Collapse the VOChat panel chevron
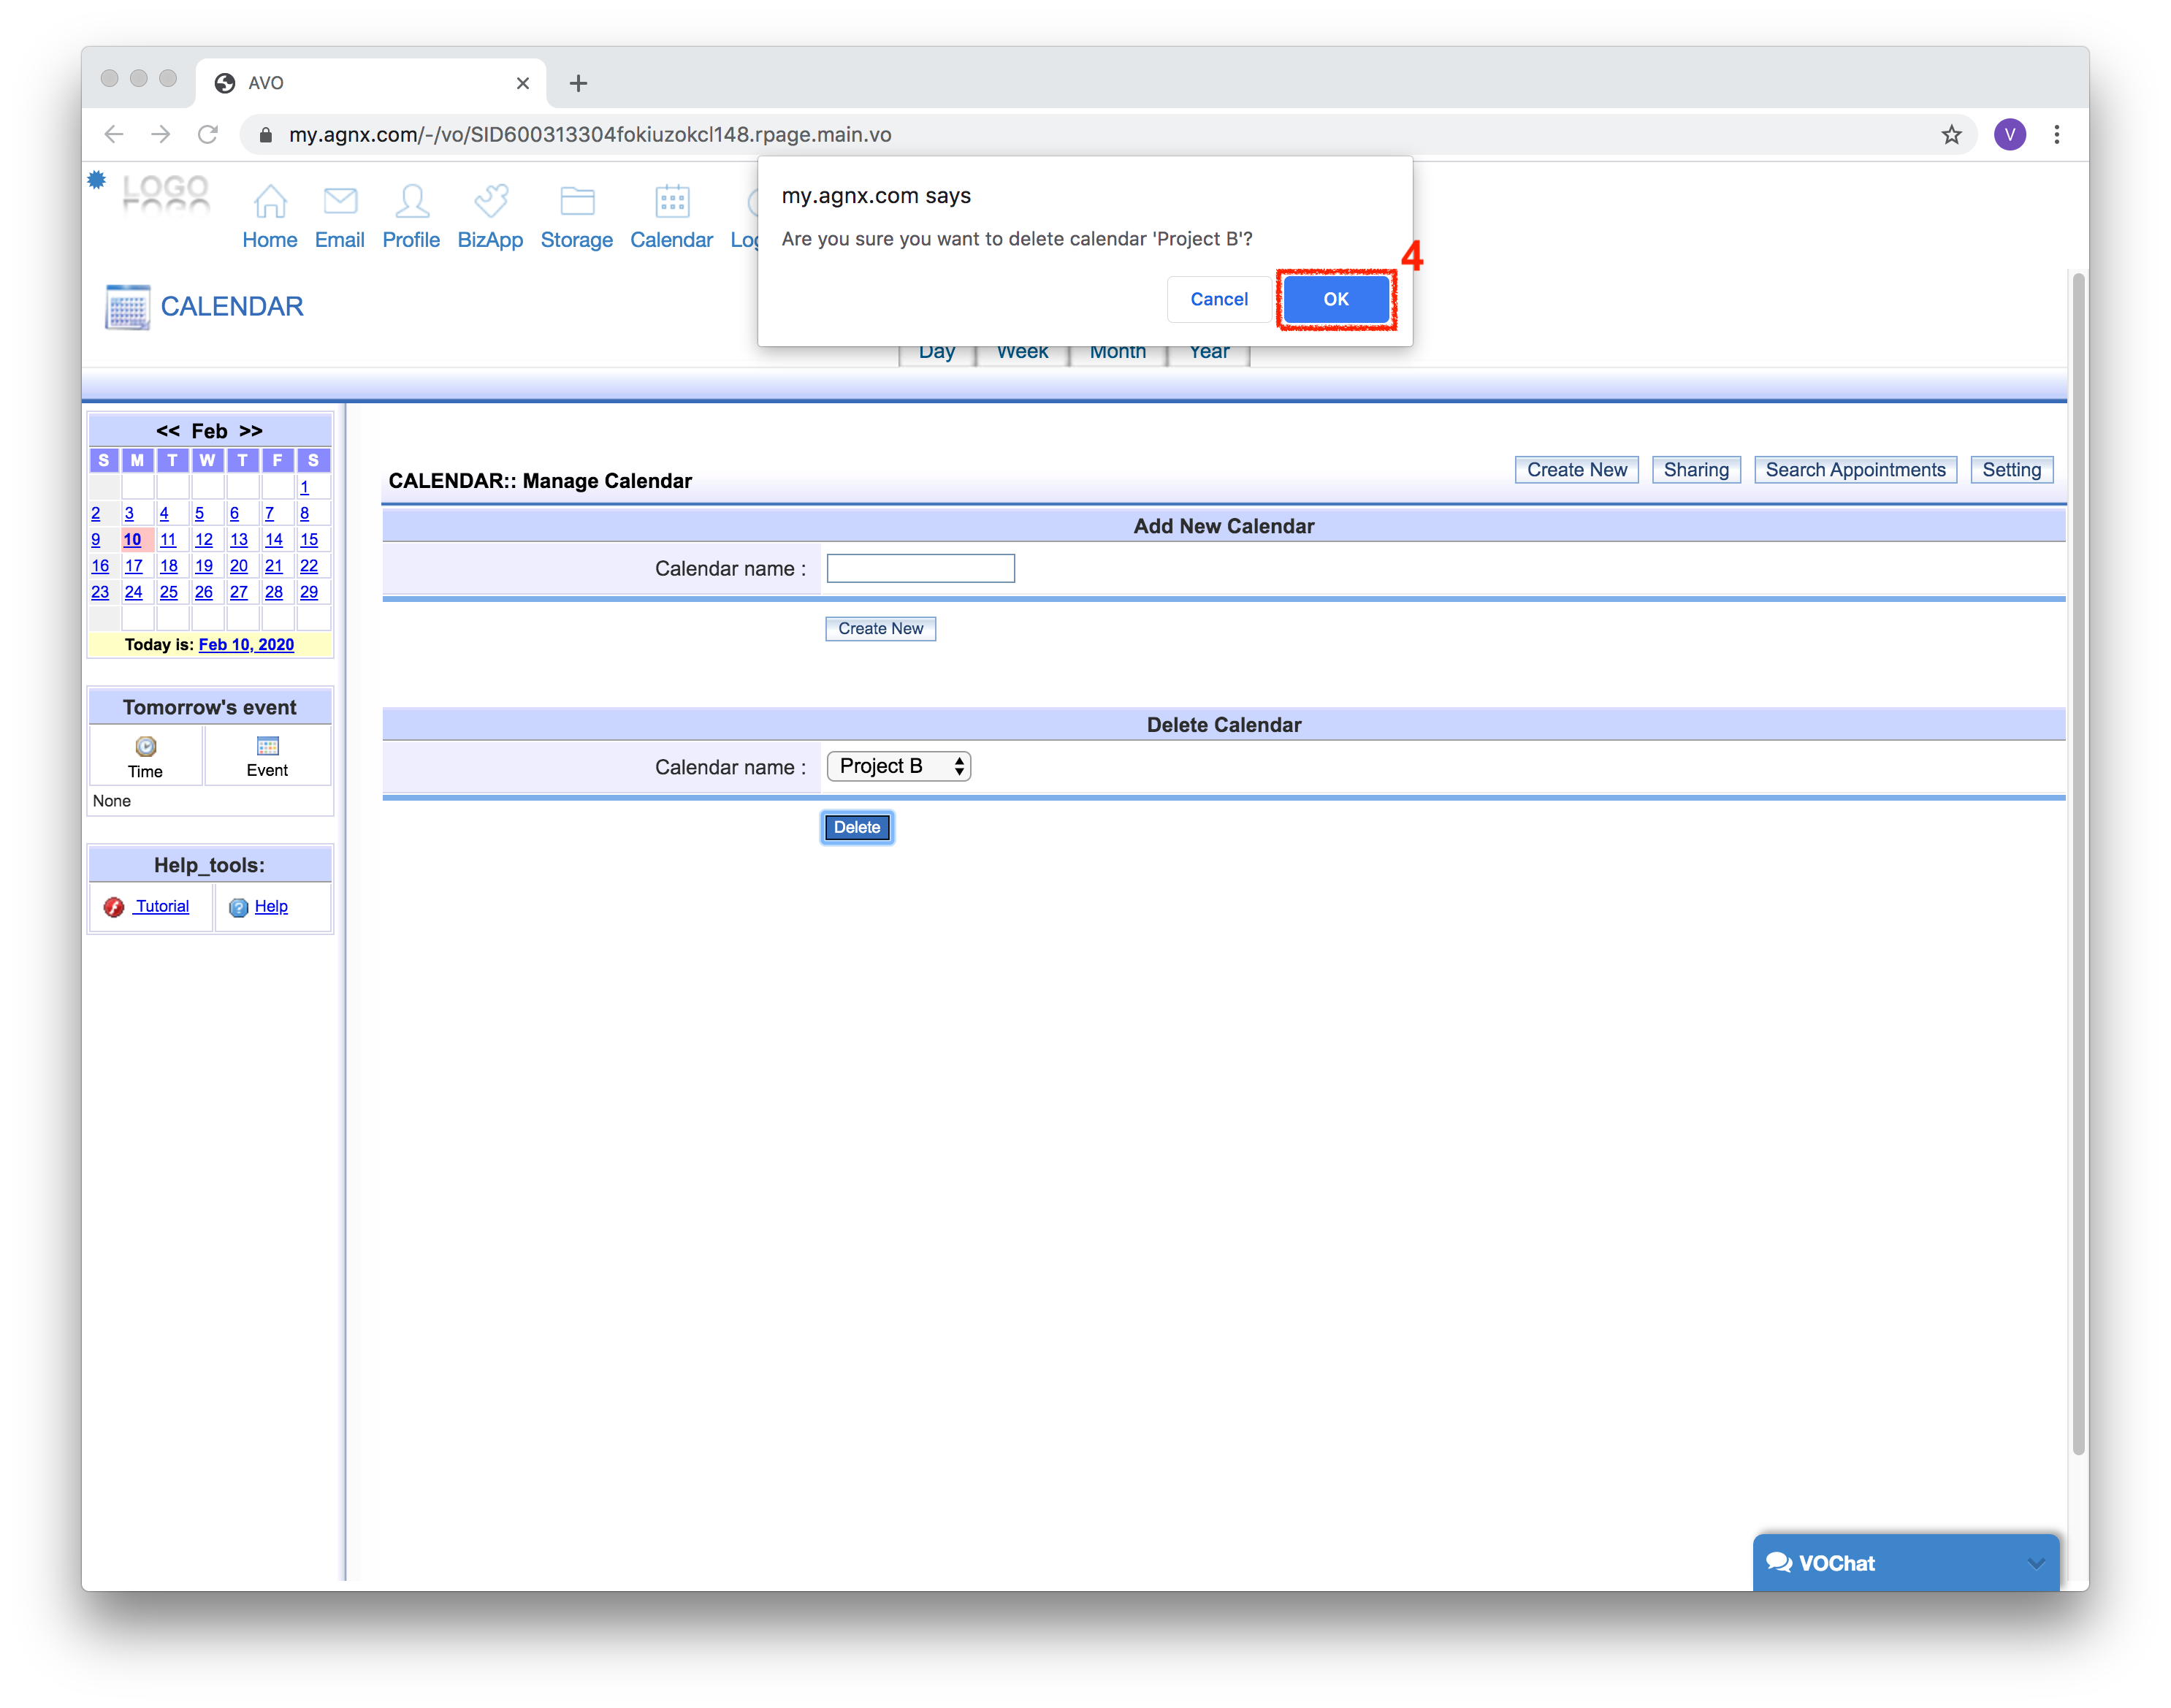The width and height of the screenshot is (2171, 1708). (2035, 1563)
